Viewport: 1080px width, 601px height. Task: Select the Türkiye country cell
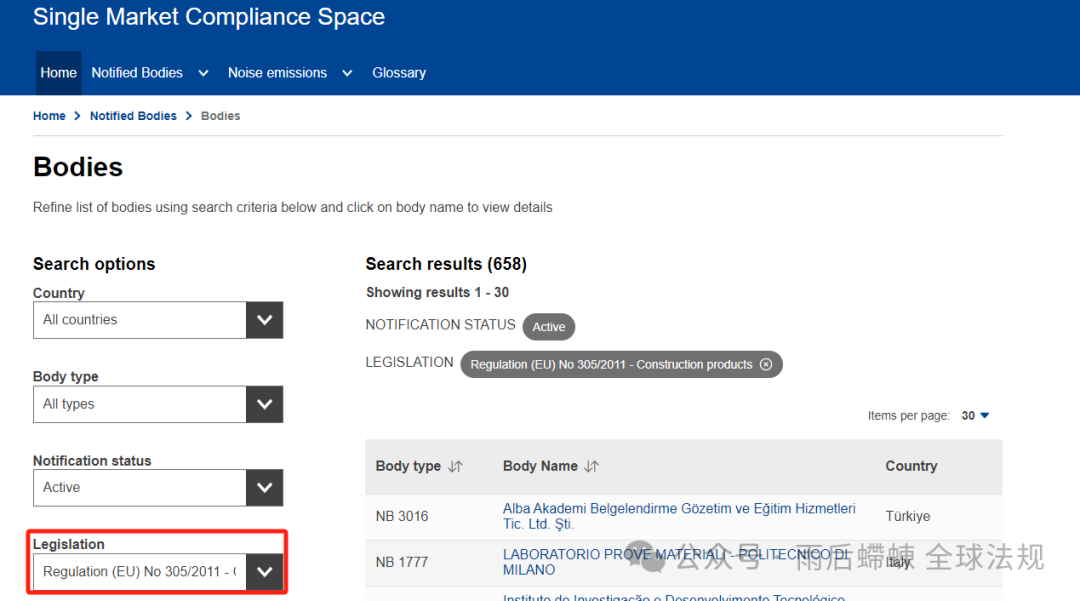coord(908,516)
